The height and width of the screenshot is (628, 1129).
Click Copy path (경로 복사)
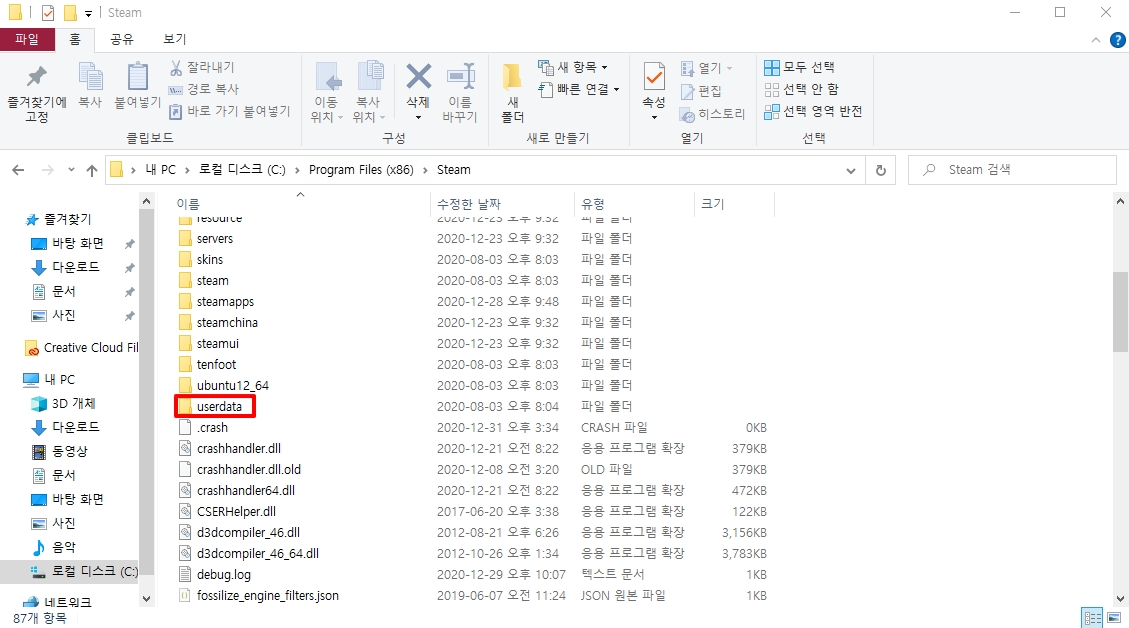click(x=204, y=89)
